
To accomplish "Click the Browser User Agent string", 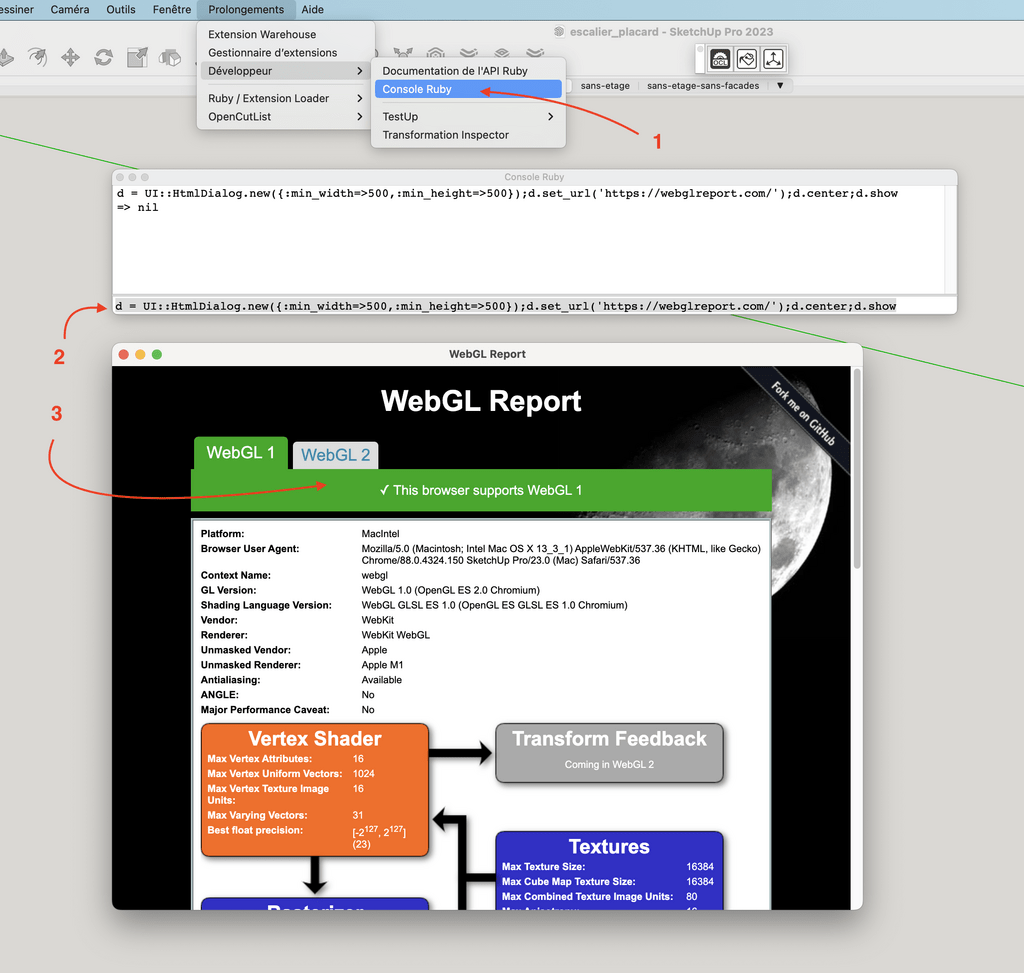I will click(x=561, y=554).
